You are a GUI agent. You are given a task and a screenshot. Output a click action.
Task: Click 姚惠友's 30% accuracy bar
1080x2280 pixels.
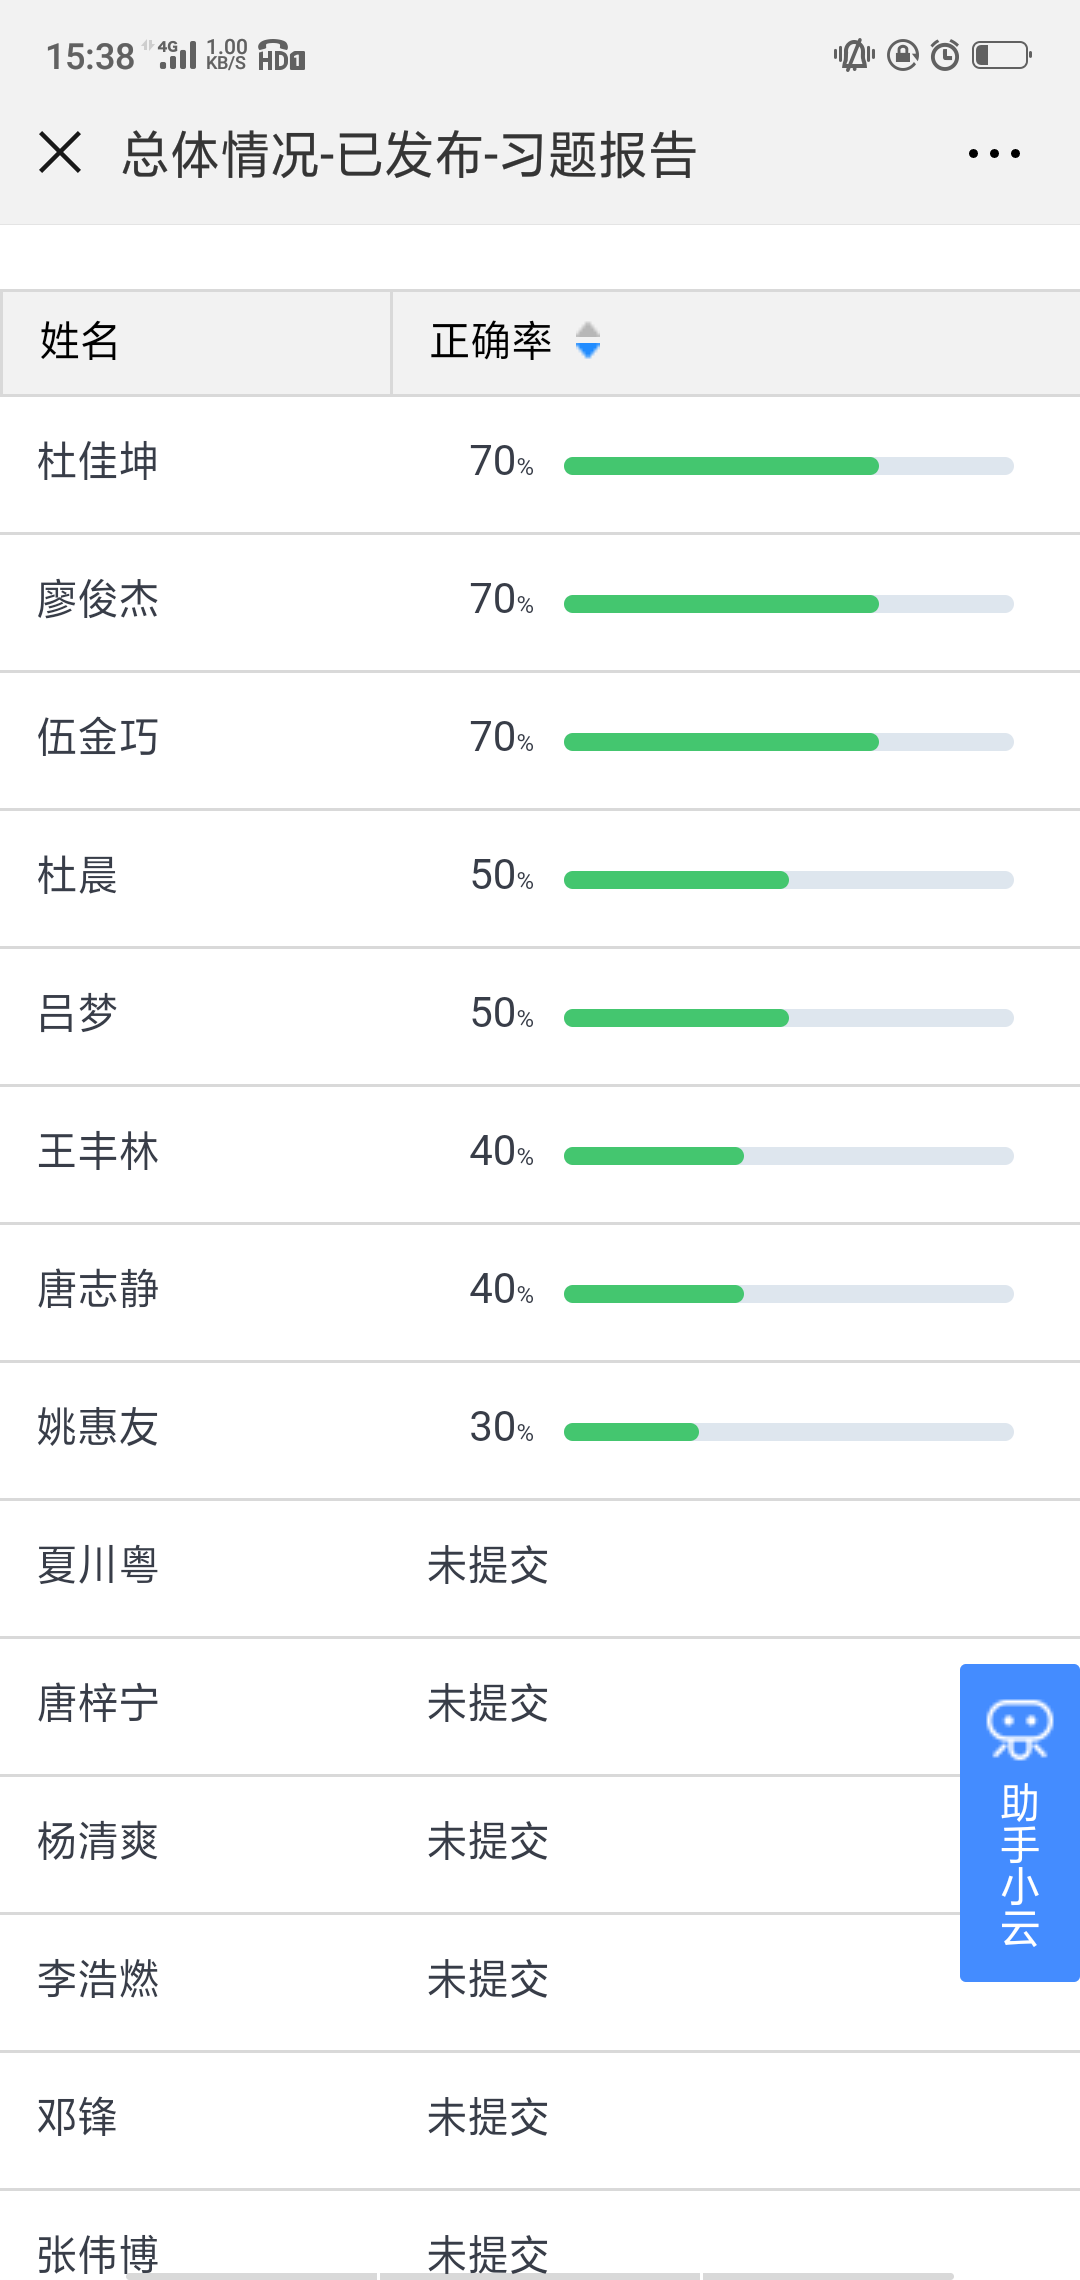(788, 1432)
